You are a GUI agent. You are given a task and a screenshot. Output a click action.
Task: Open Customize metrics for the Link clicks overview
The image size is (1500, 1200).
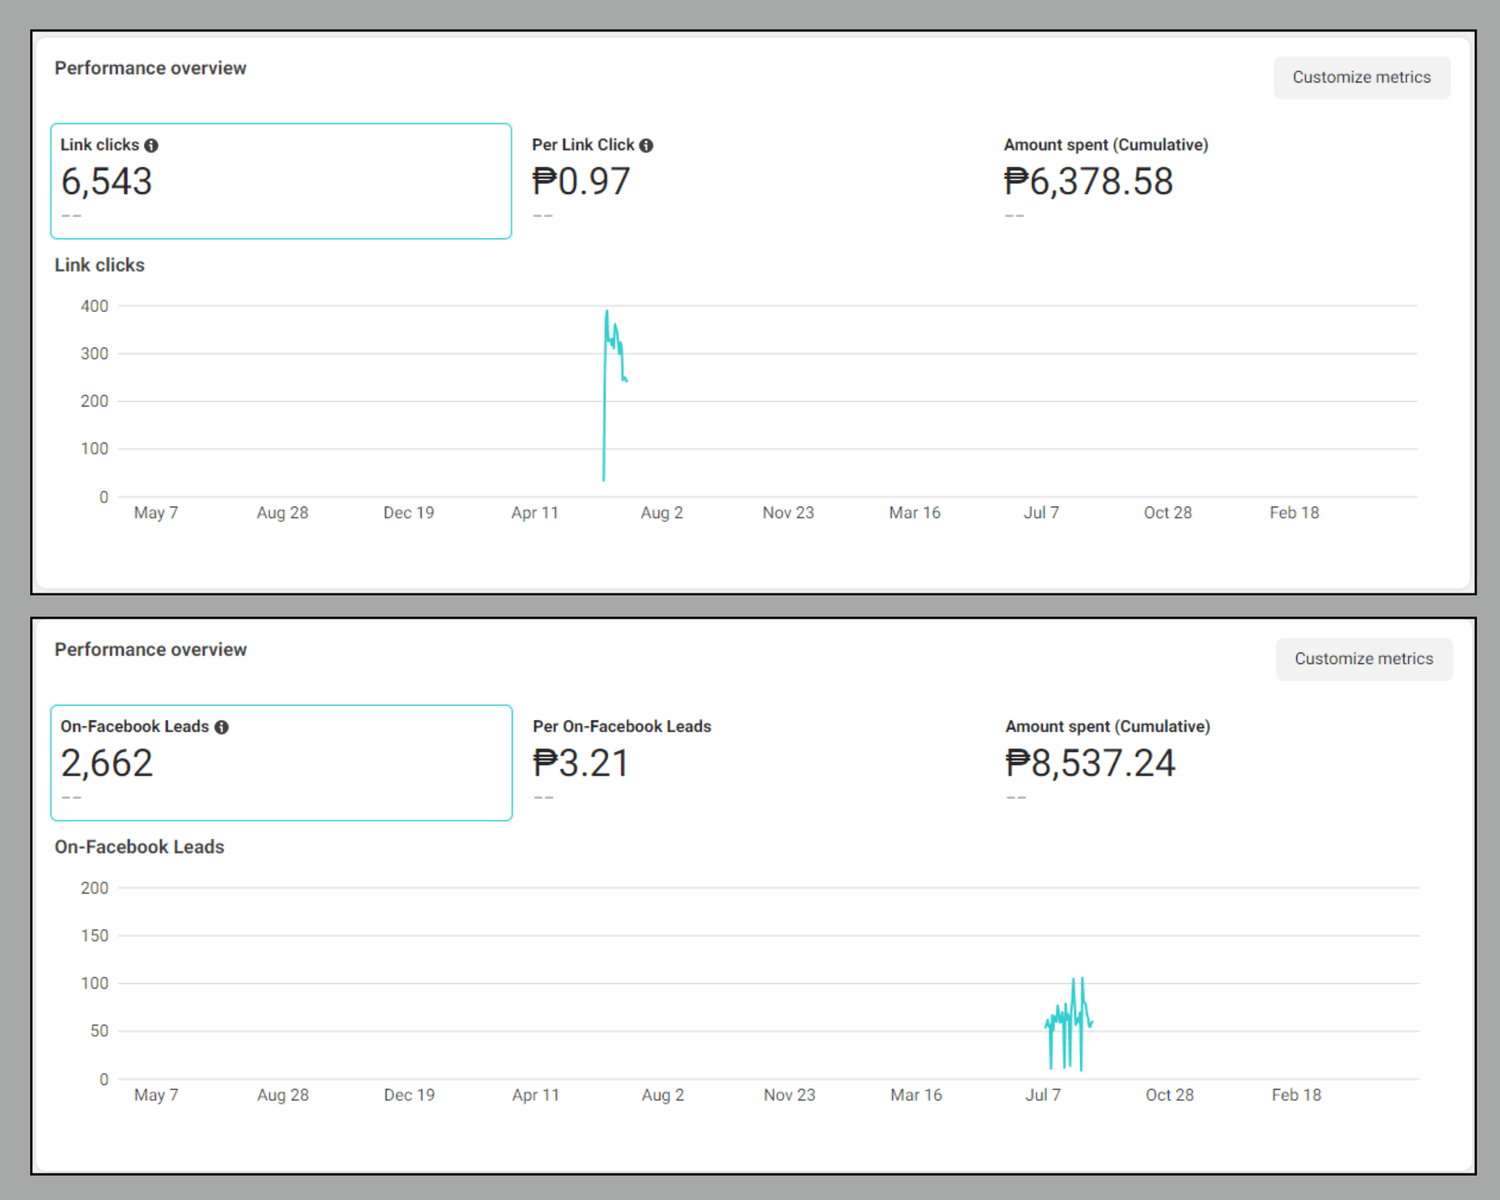1361,78
